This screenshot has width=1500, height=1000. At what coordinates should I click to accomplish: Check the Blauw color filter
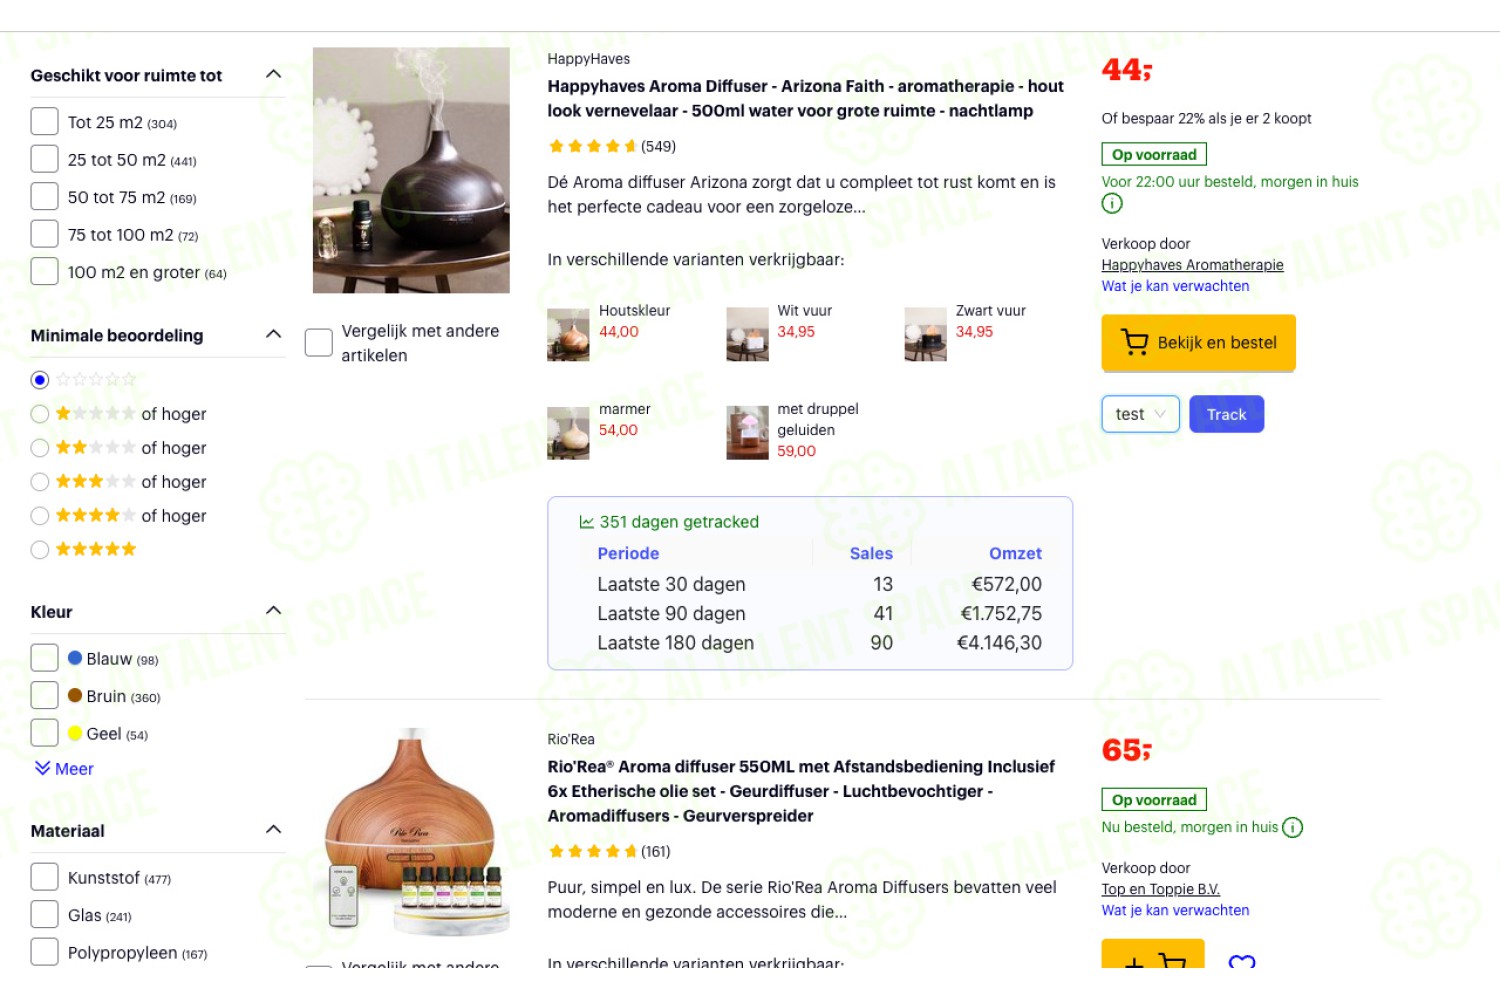pos(44,658)
